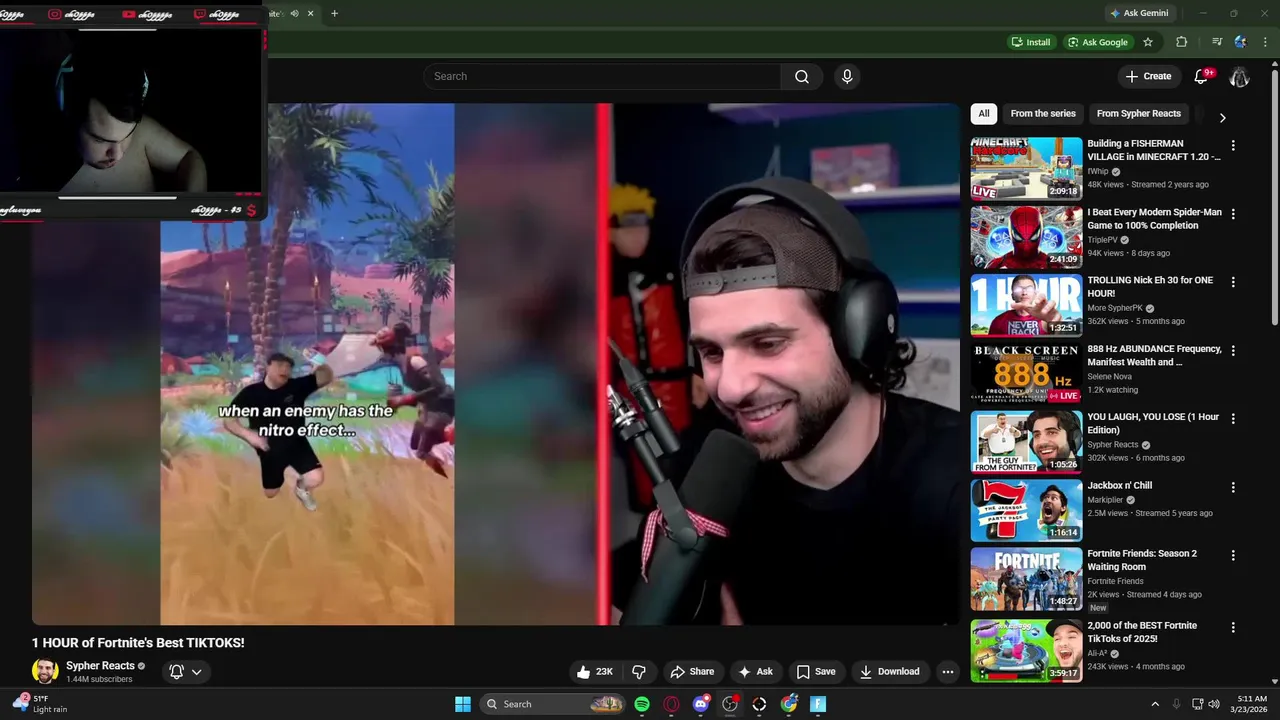Close the current browser tab
This screenshot has width=1280, height=720.
[x=311, y=13]
